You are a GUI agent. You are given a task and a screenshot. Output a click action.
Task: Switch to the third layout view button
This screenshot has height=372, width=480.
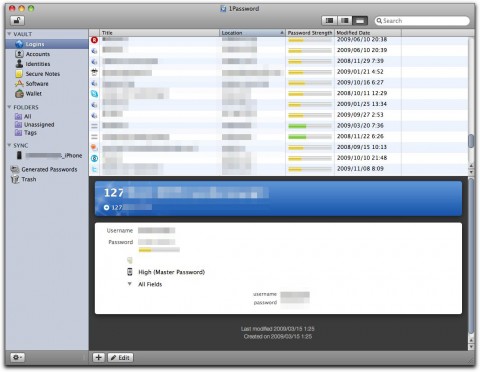[360, 21]
